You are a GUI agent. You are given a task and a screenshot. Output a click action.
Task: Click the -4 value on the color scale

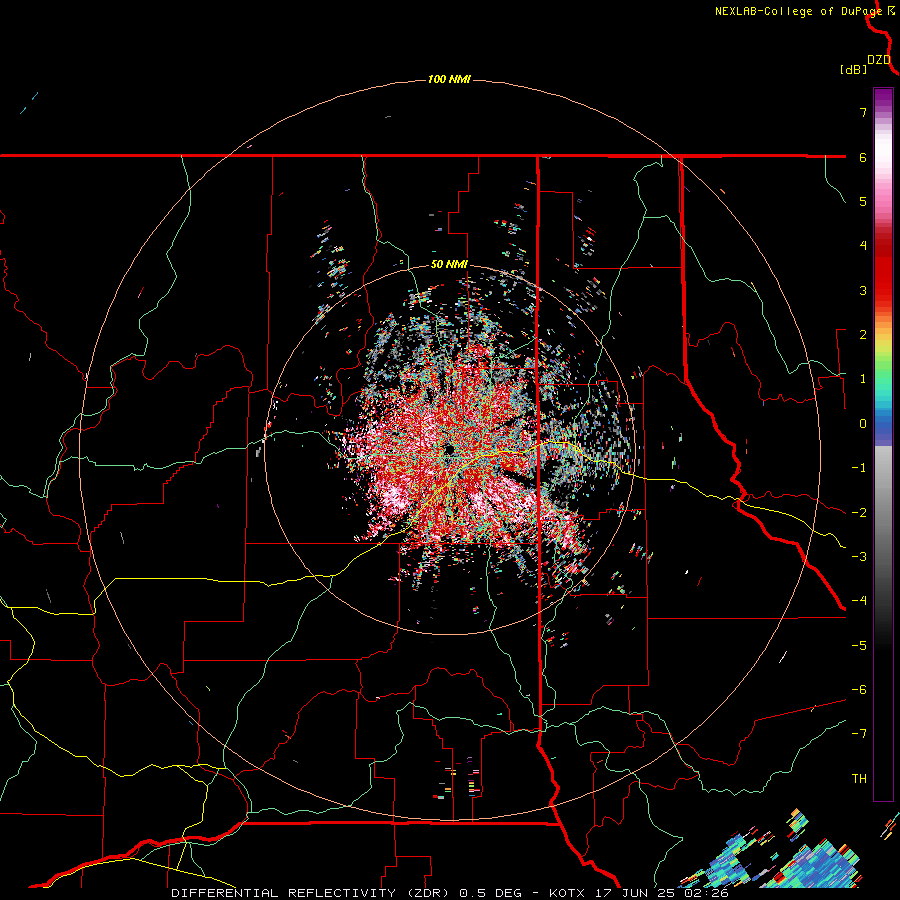coord(859,601)
